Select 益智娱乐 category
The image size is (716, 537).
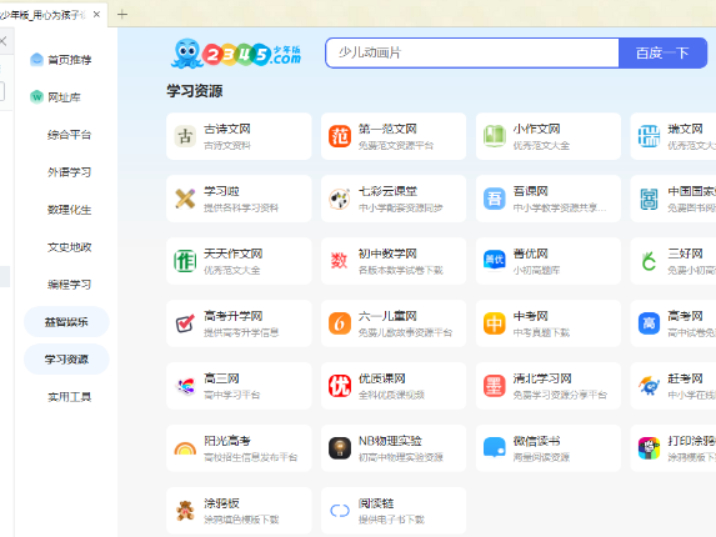[66, 322]
